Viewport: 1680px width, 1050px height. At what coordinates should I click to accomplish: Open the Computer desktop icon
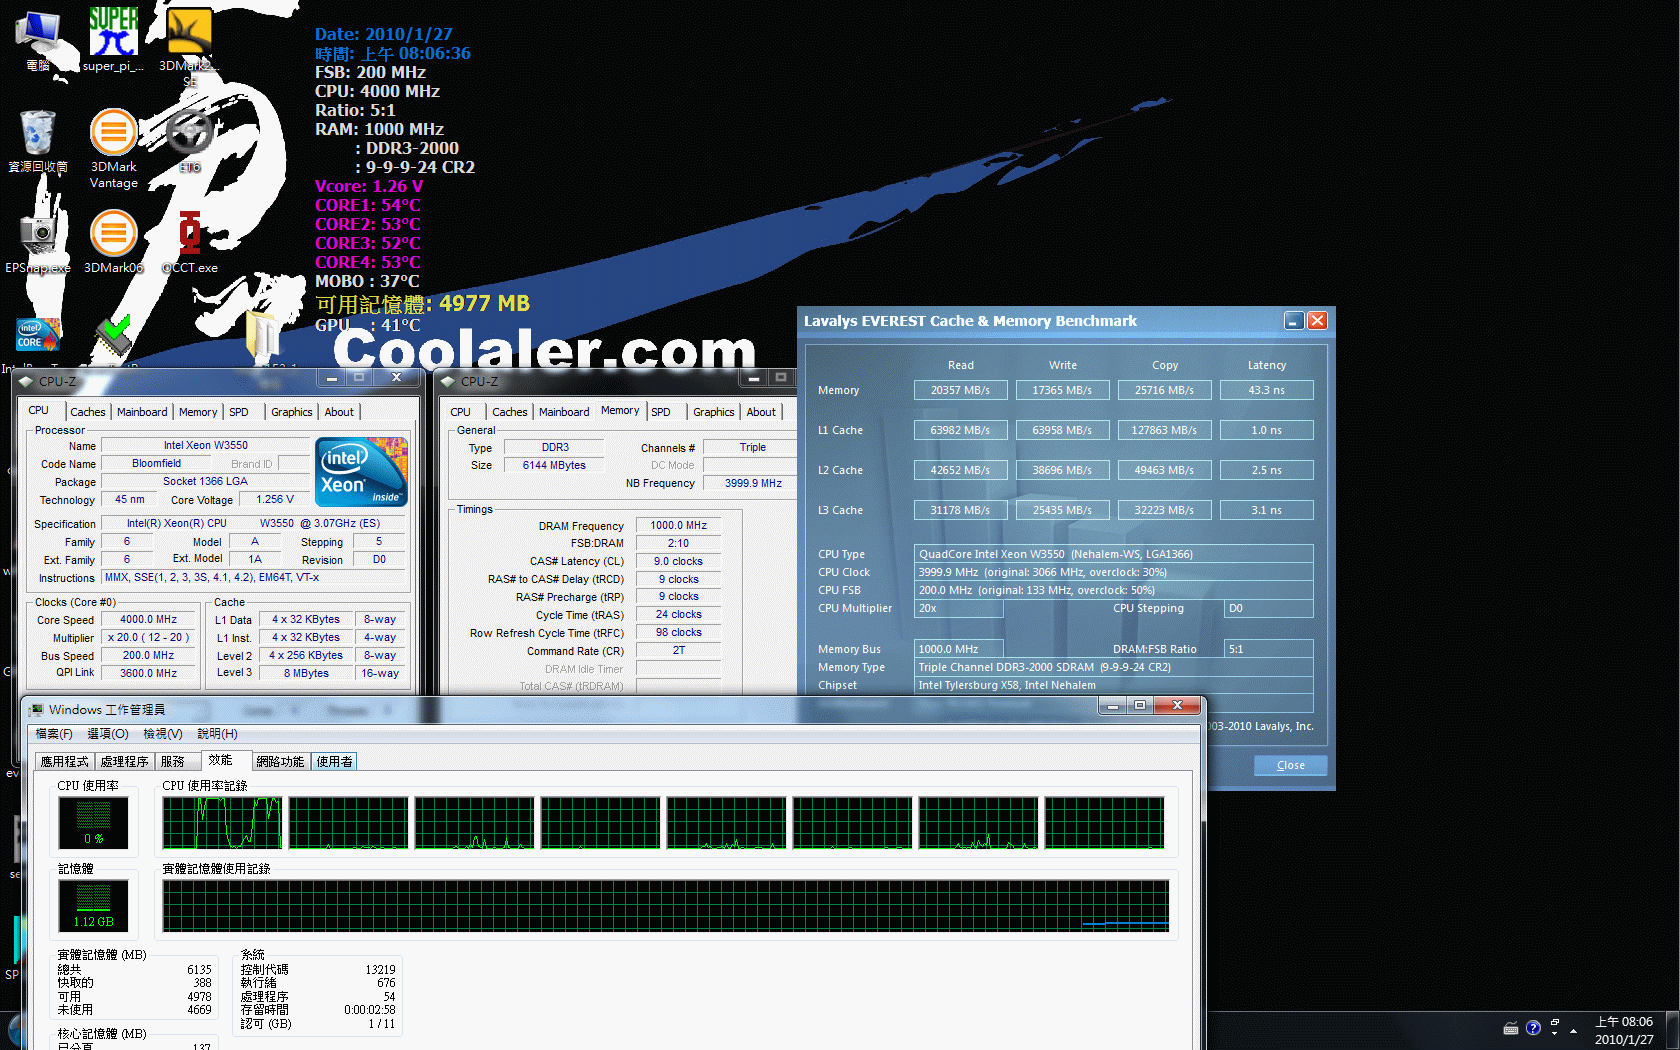[38, 40]
